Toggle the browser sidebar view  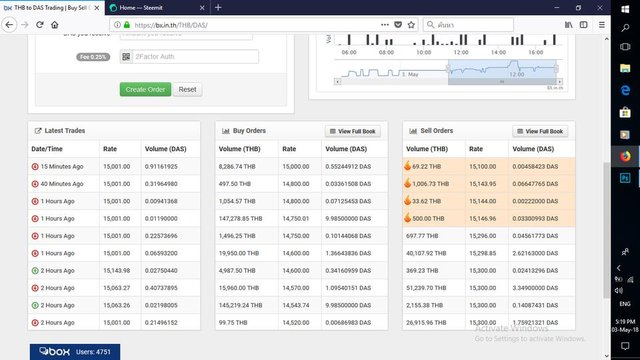pos(584,25)
